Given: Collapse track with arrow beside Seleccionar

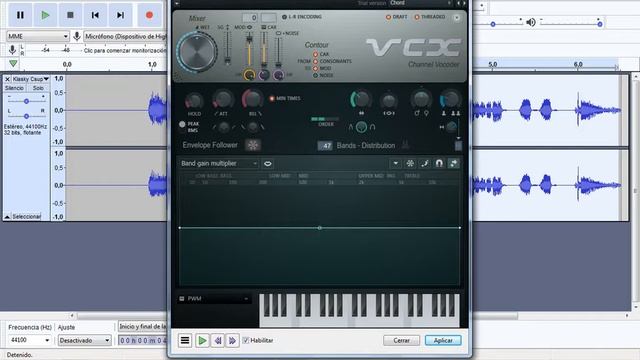Looking at the screenshot, I should click(x=7, y=216).
